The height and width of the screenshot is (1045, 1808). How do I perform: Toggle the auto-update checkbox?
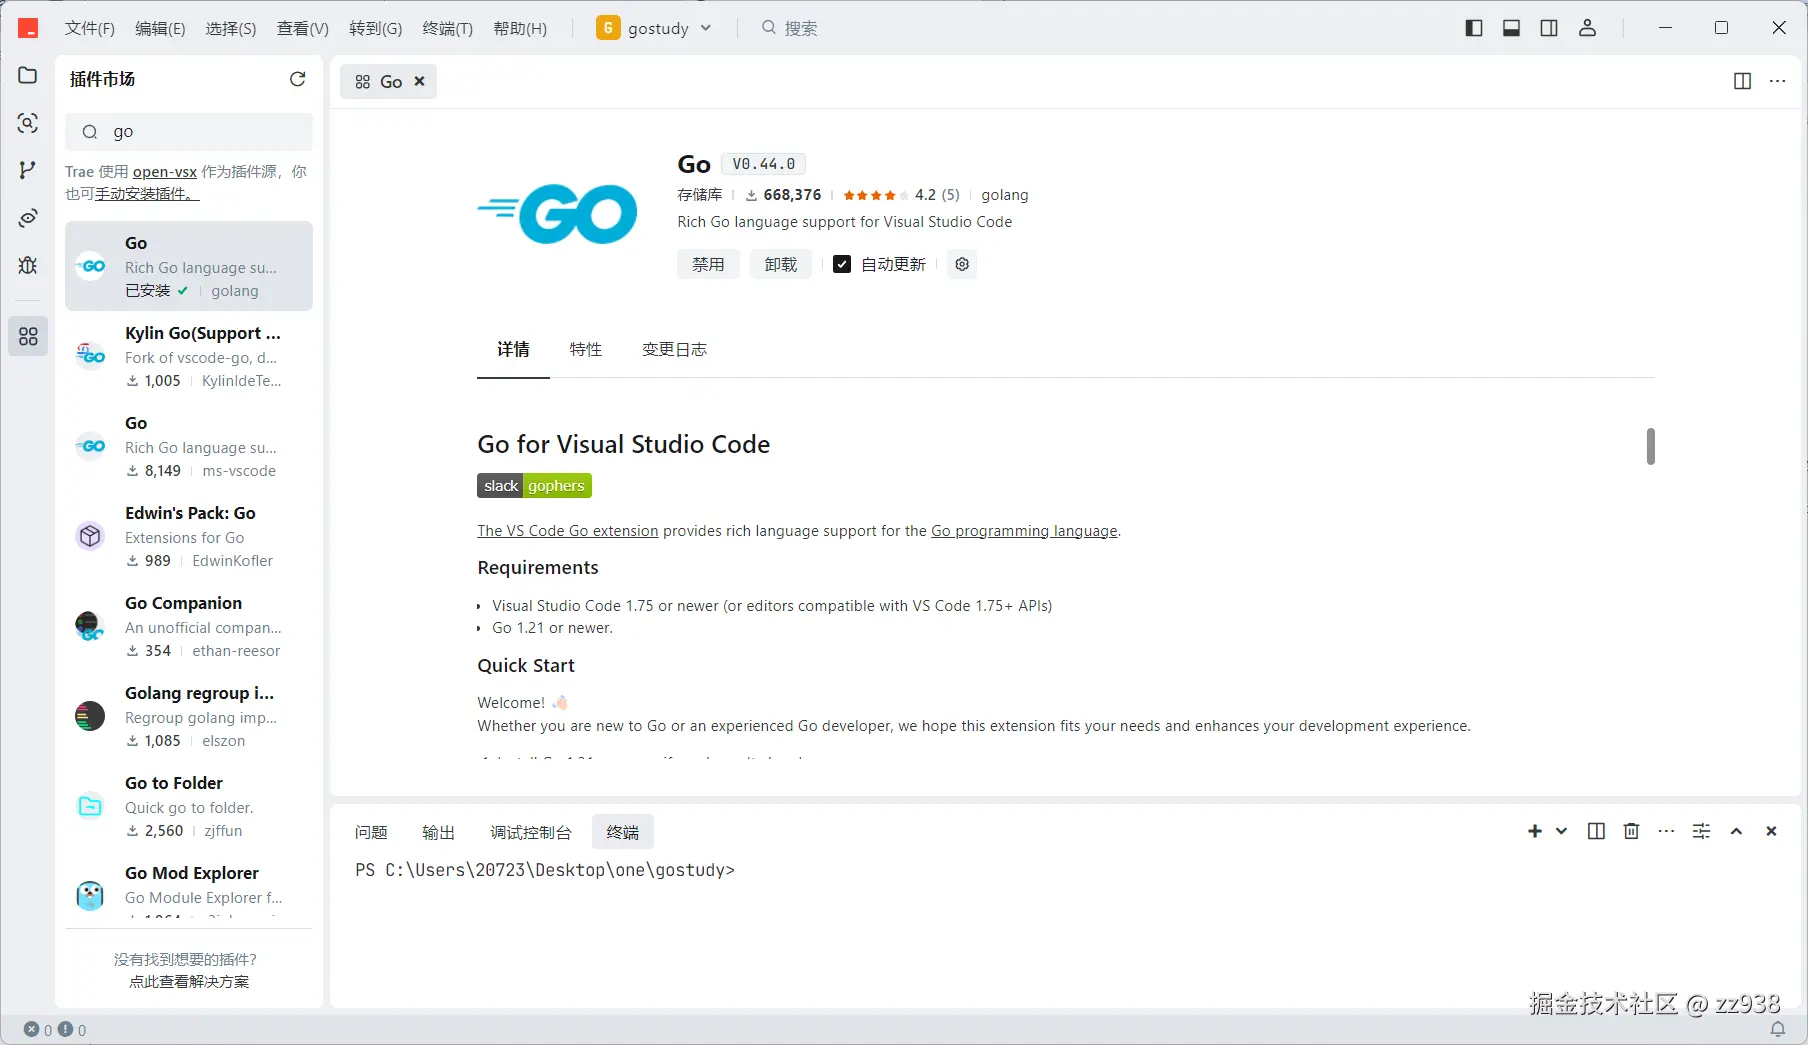tap(842, 264)
